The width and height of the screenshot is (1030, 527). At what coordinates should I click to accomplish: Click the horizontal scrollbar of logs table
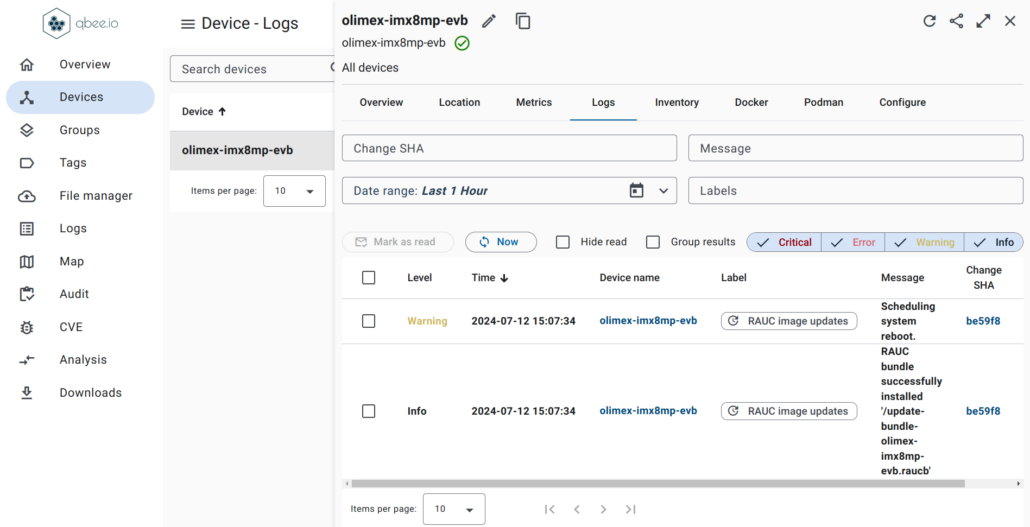coord(657,484)
